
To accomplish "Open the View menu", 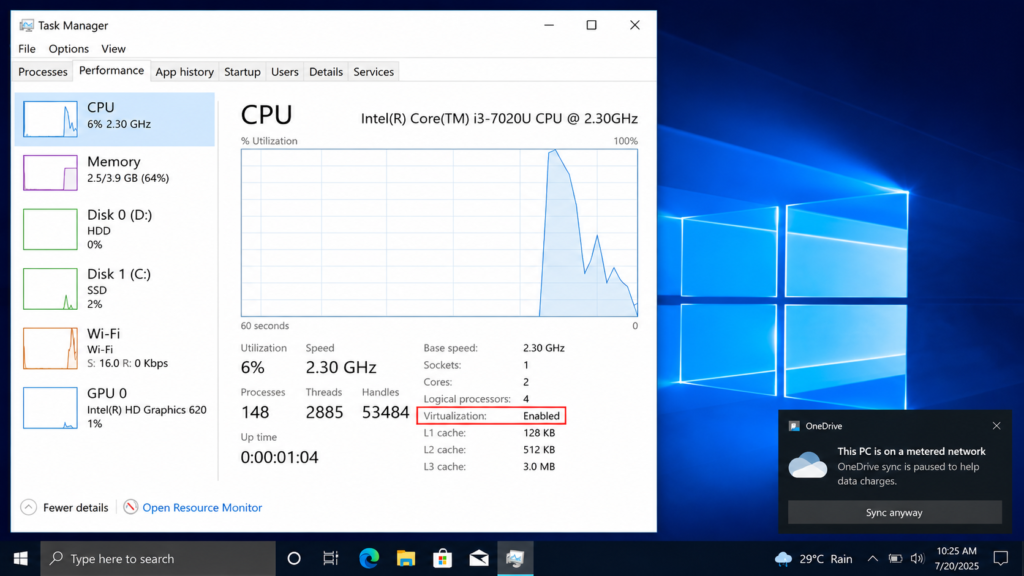I will point(113,49).
